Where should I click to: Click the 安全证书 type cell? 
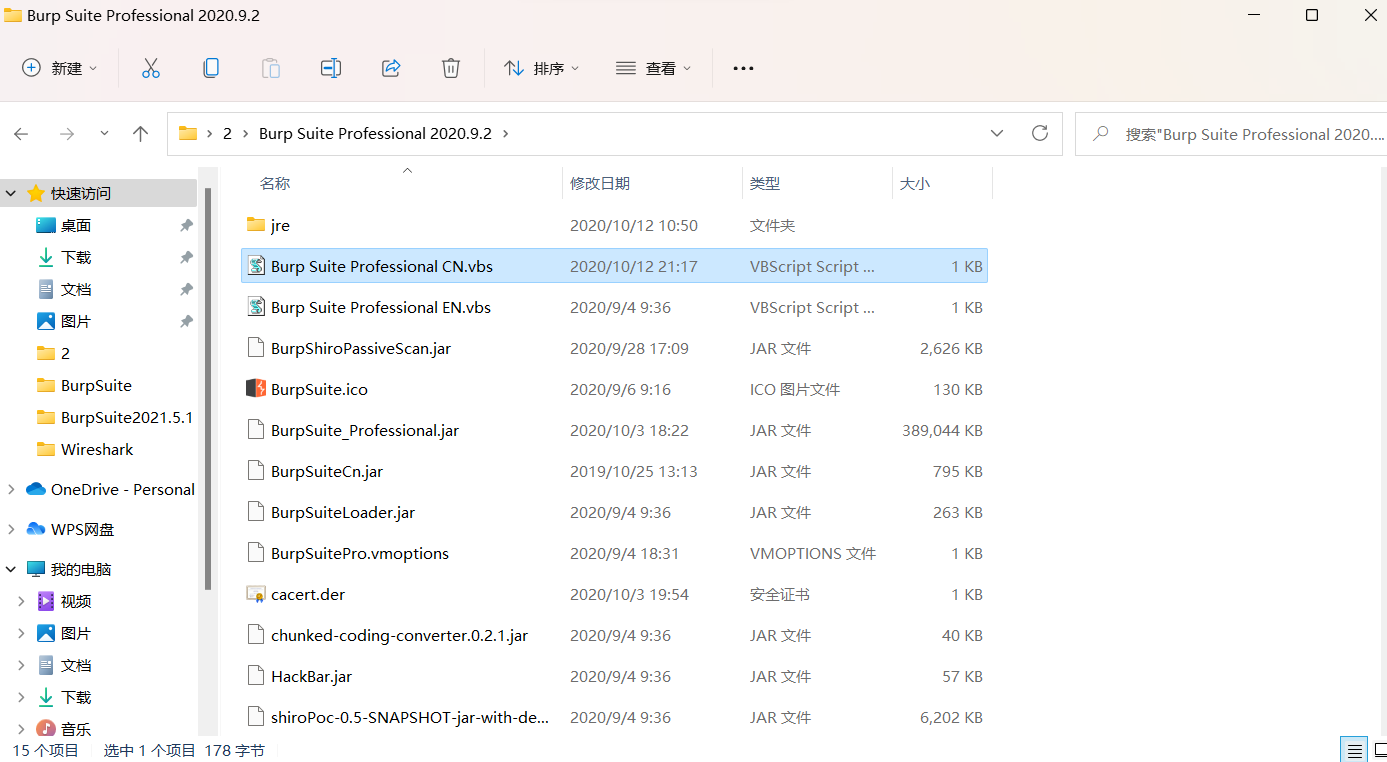point(780,594)
